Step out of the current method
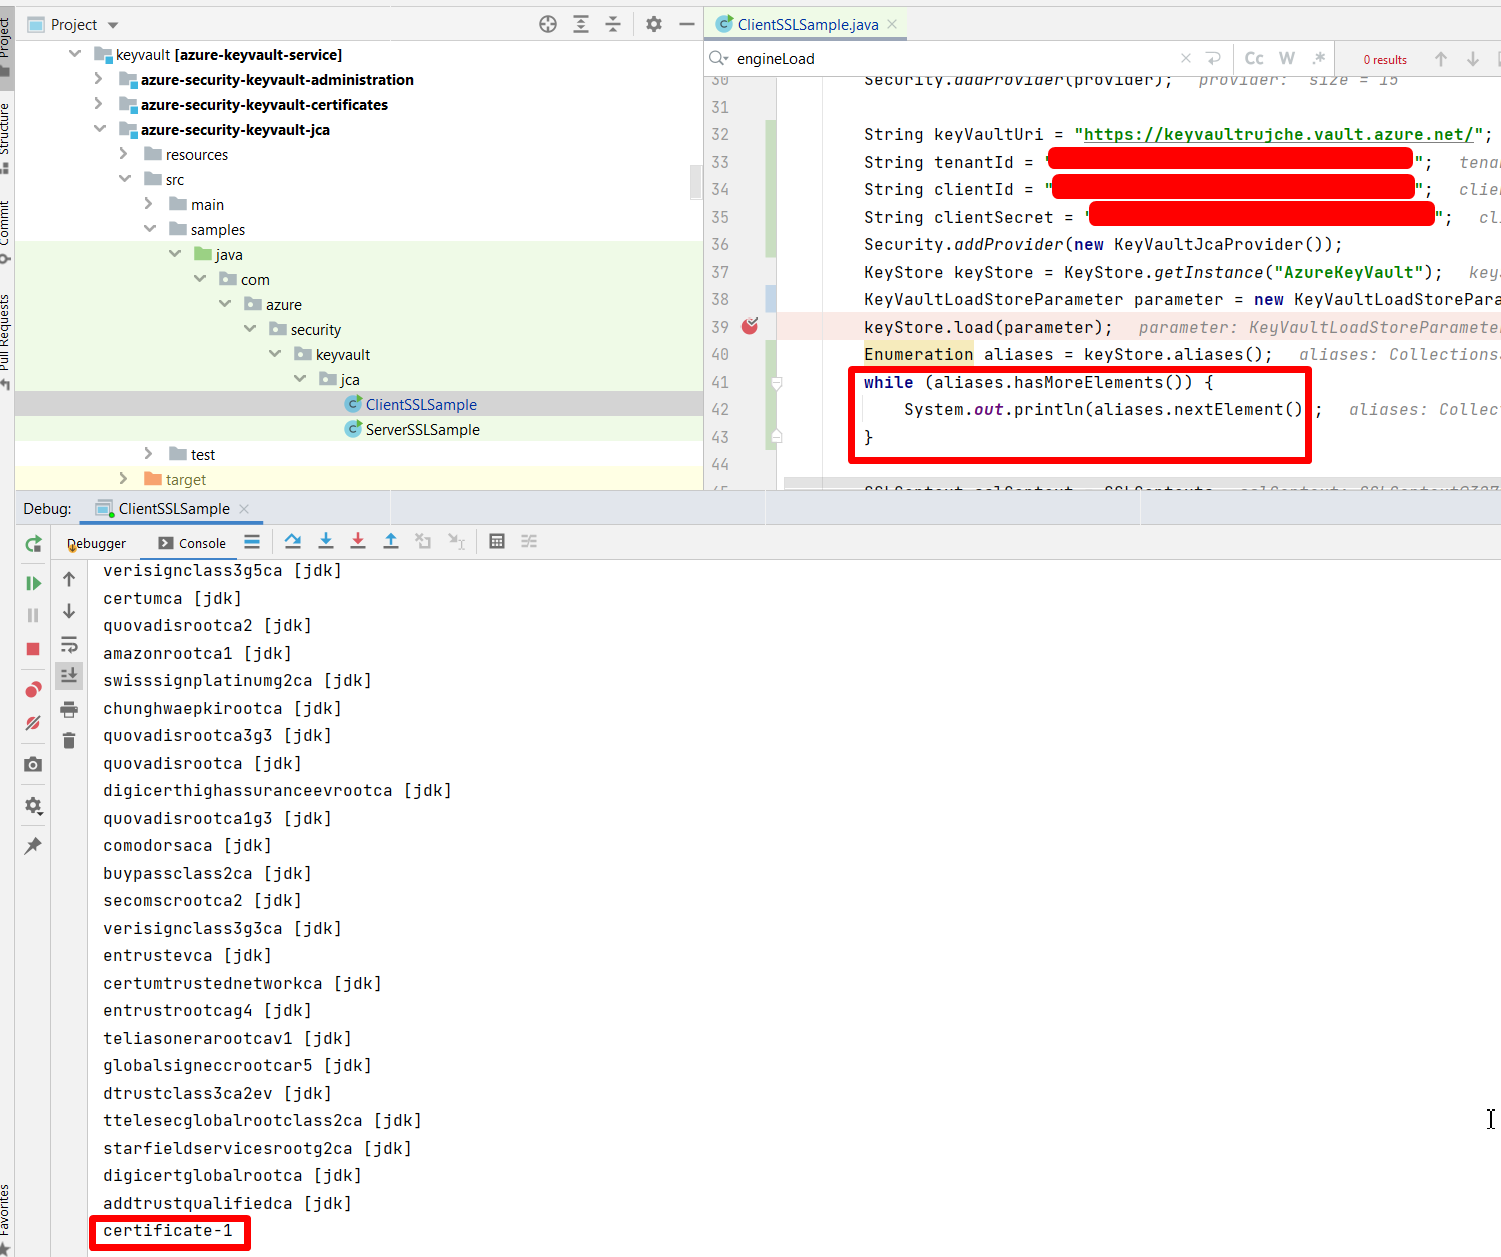 [x=390, y=541]
